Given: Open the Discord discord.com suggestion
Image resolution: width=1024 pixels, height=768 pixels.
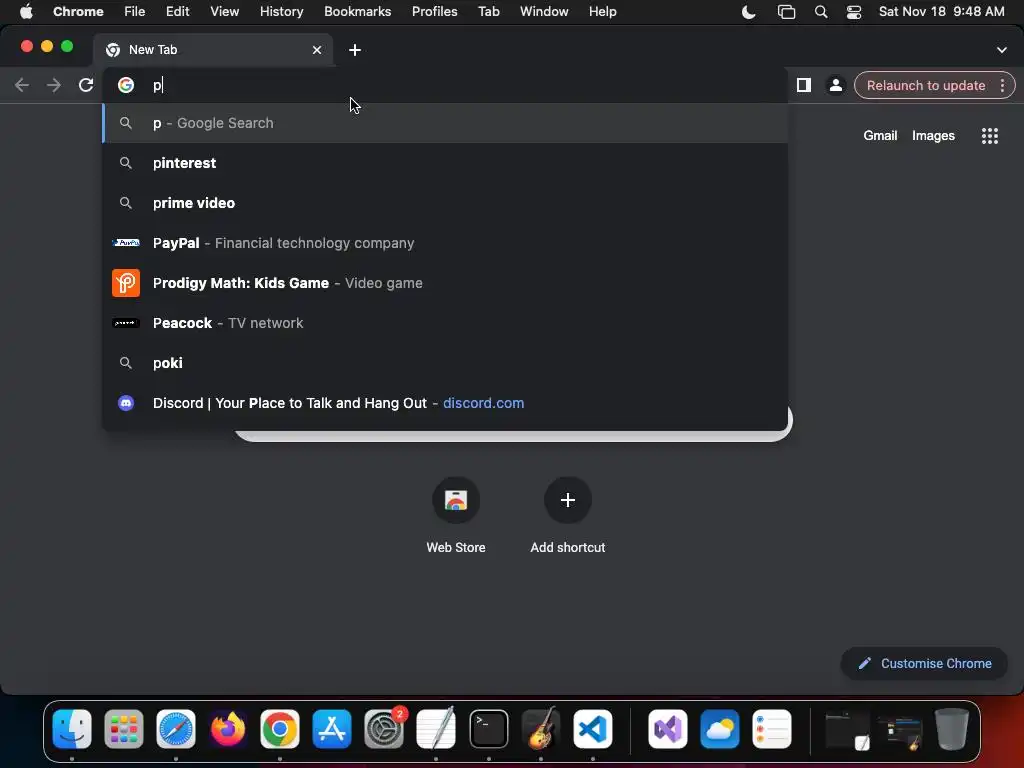Looking at the screenshot, I should point(445,403).
